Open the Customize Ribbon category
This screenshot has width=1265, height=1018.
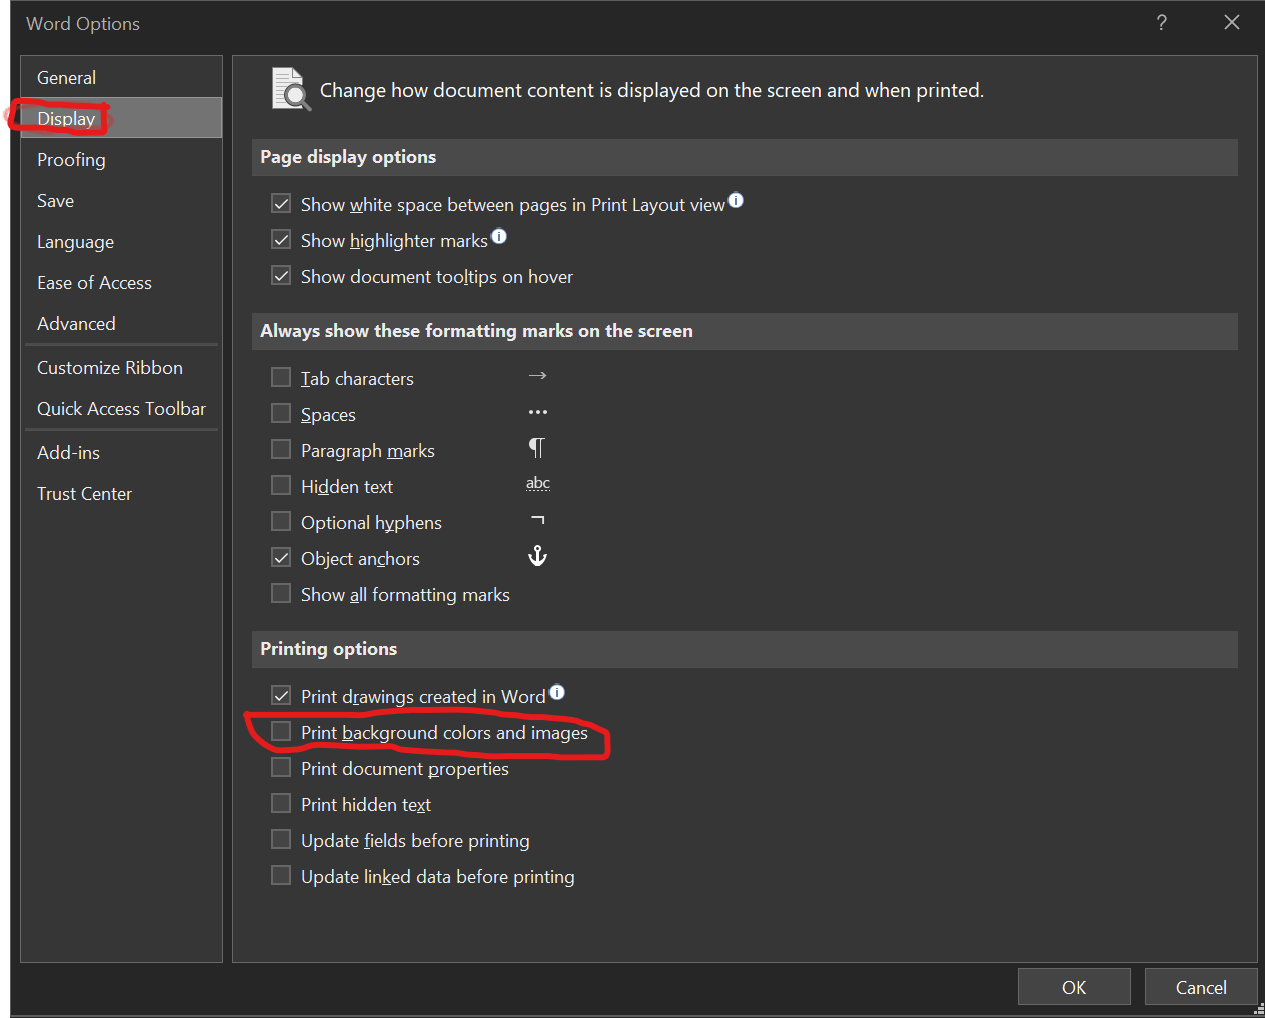(x=121, y=367)
